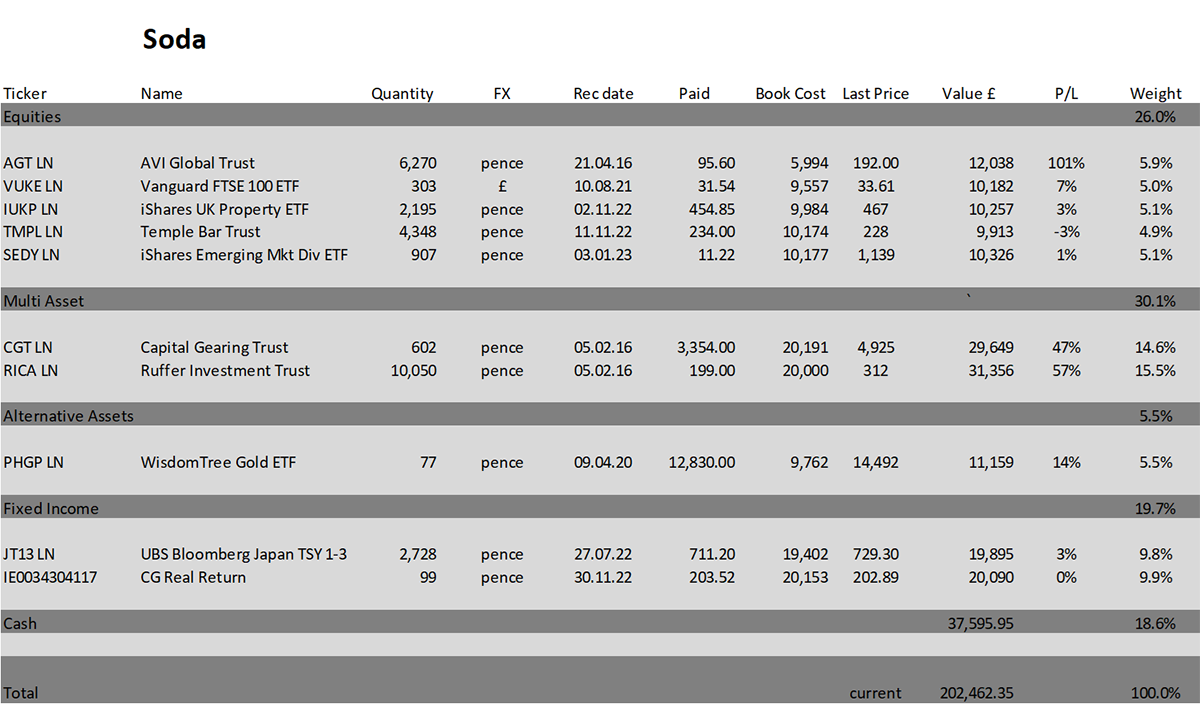This screenshot has height=704, width=1200.
Task: Select the Weight column header
Action: 1155,94
